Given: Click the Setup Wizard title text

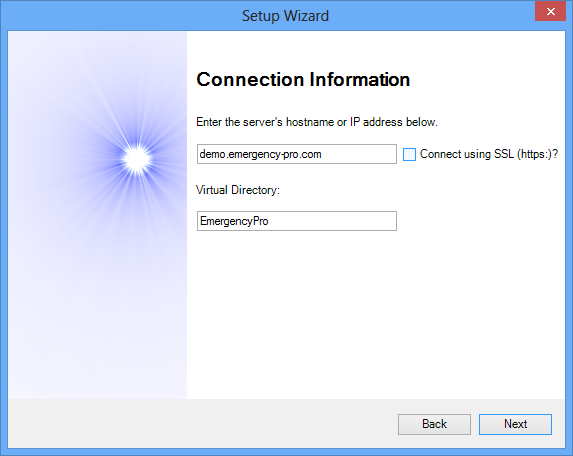Looking at the screenshot, I should click(x=285, y=16).
